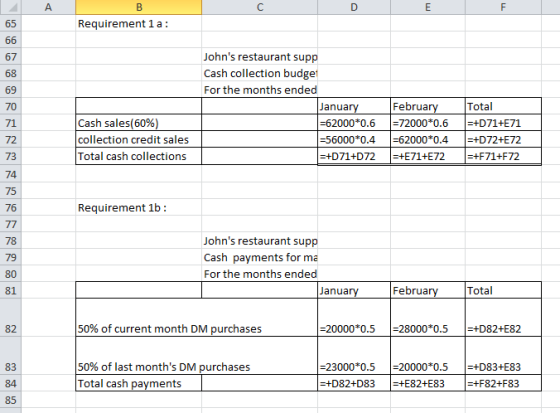Image resolution: width=560 pixels, height=413 pixels.
Task: Click 'For the months ended' cell in row 80
Action: 260,274
